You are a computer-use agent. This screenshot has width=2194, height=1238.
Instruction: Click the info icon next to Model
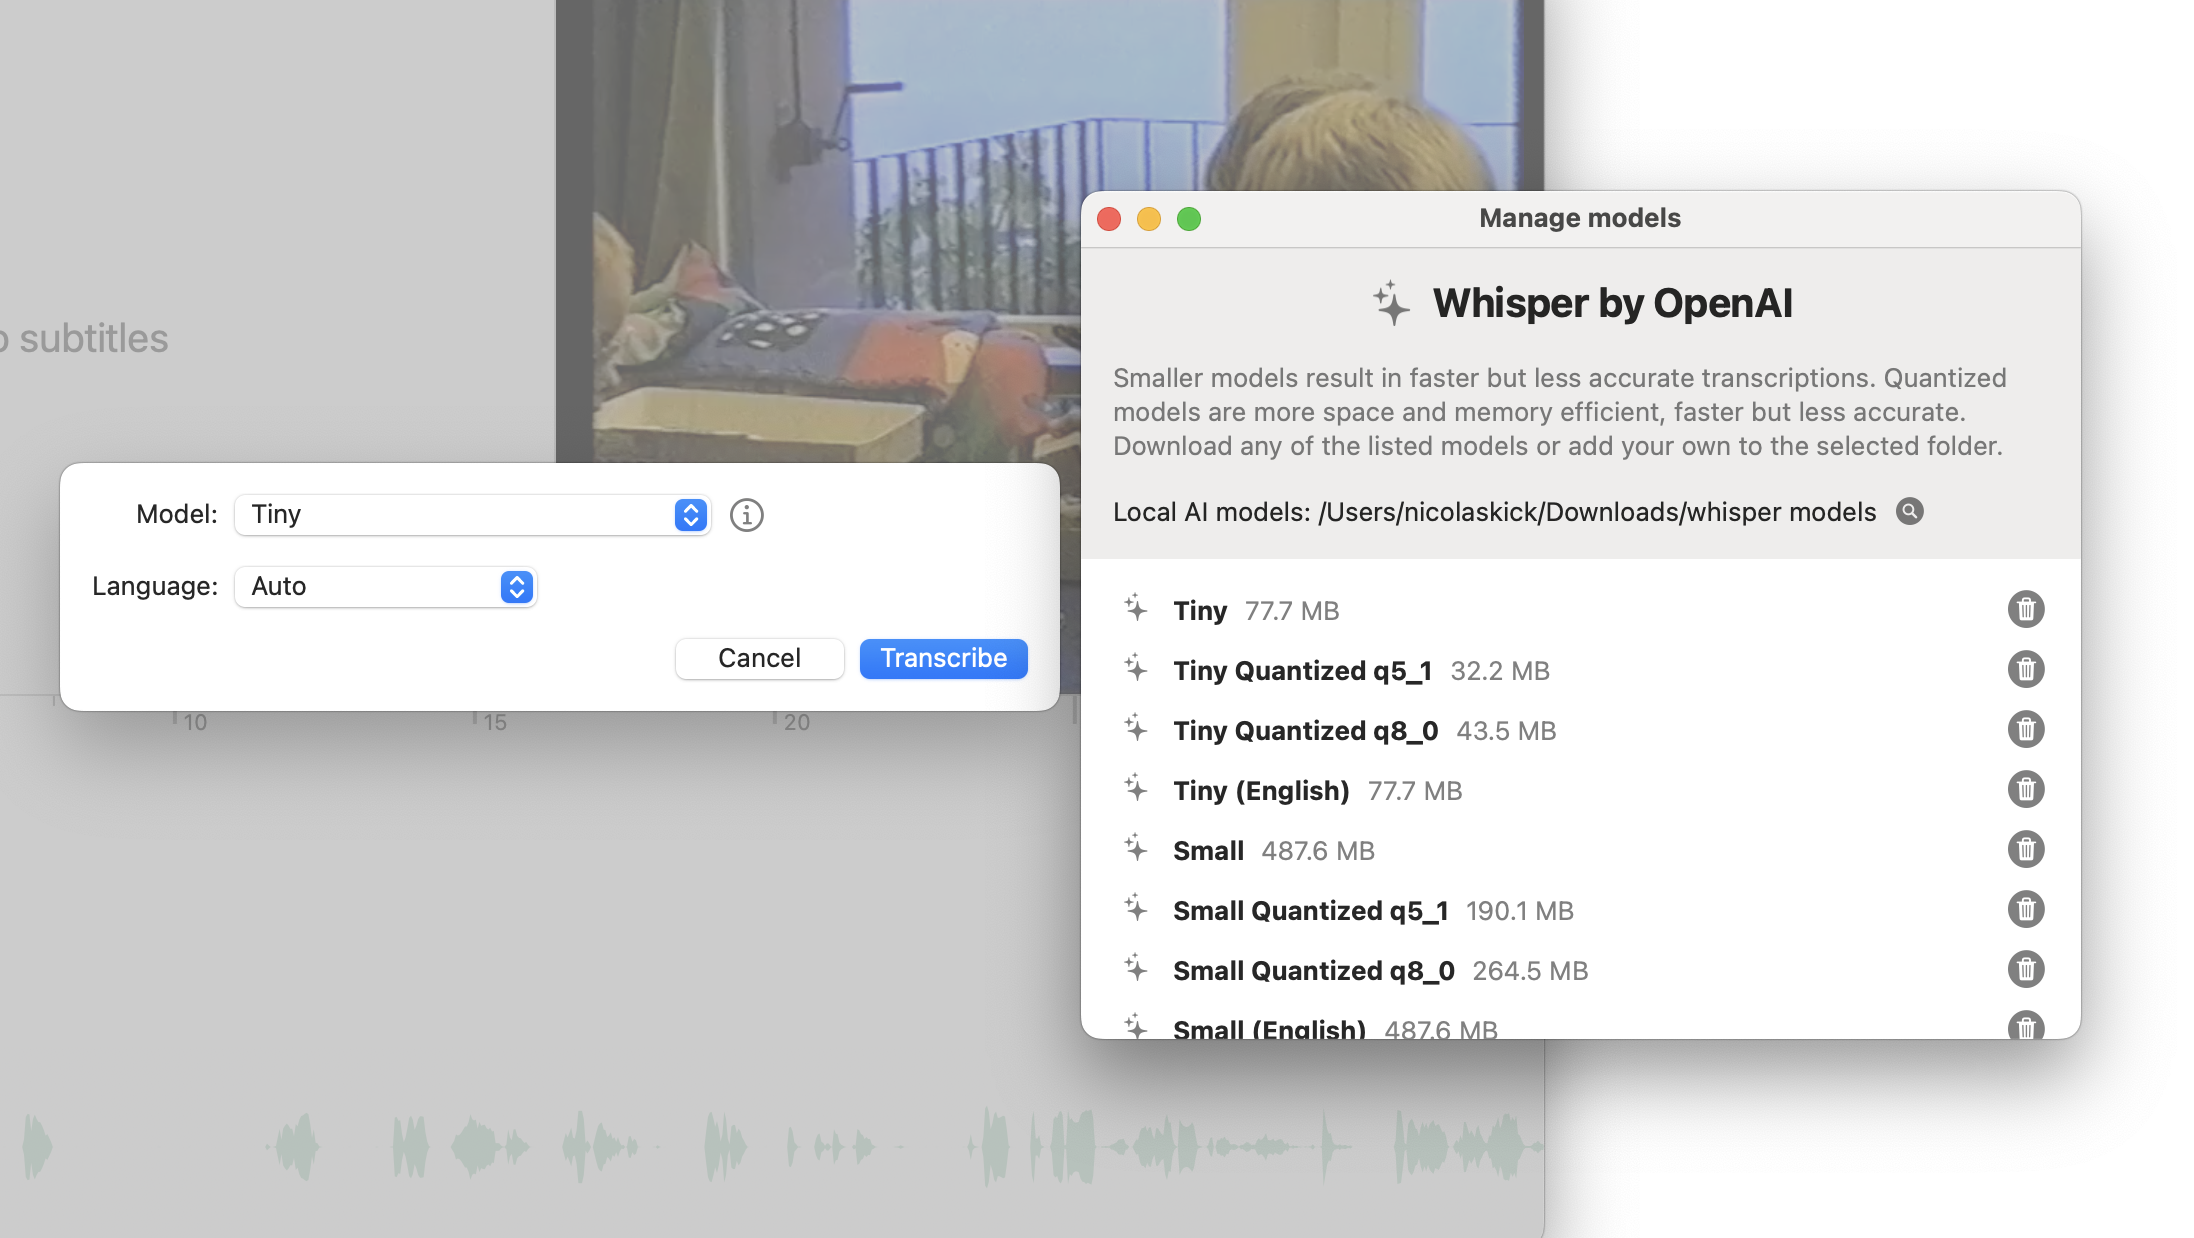[x=746, y=515]
